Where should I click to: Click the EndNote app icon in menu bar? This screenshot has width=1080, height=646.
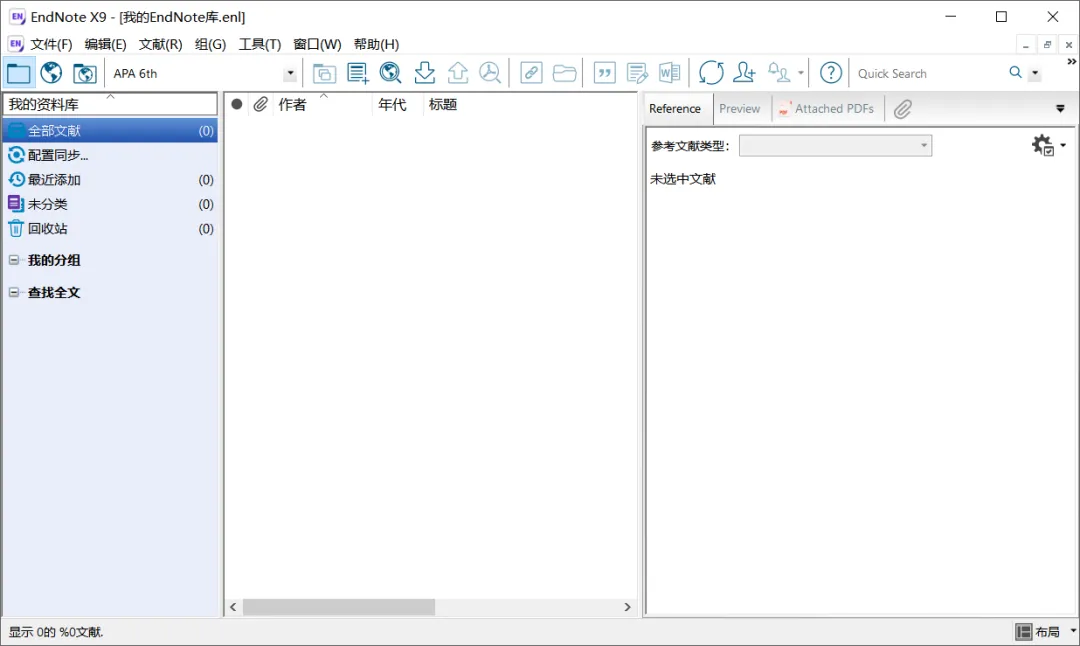click(x=16, y=44)
